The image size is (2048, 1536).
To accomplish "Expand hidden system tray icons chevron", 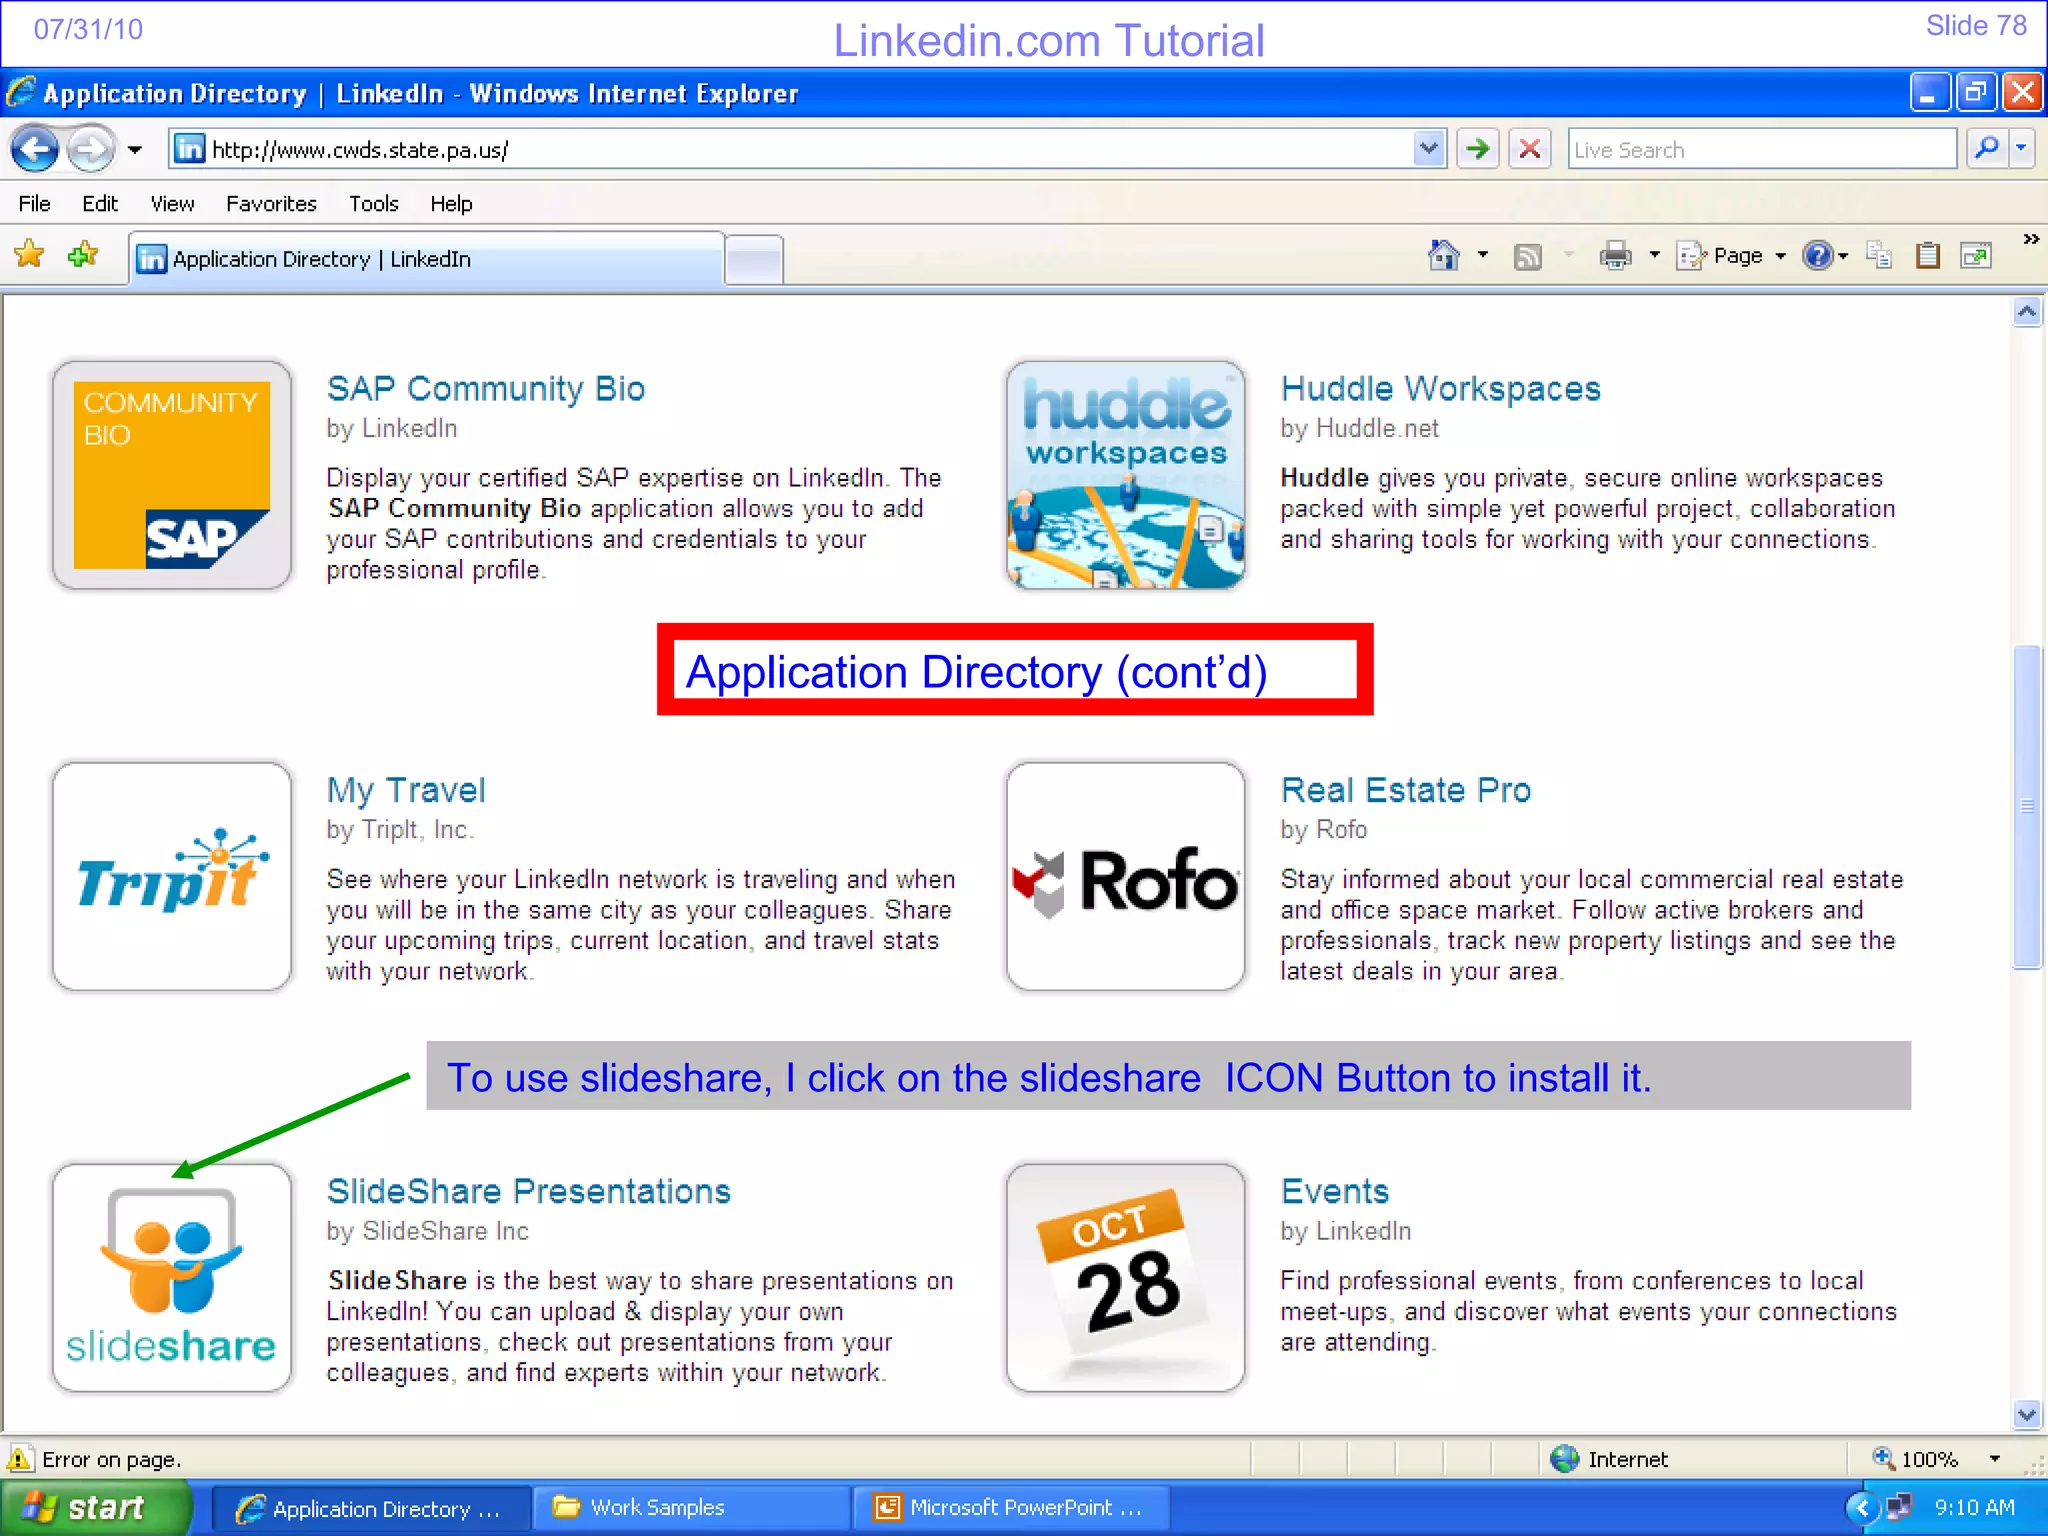I will tap(1862, 1508).
